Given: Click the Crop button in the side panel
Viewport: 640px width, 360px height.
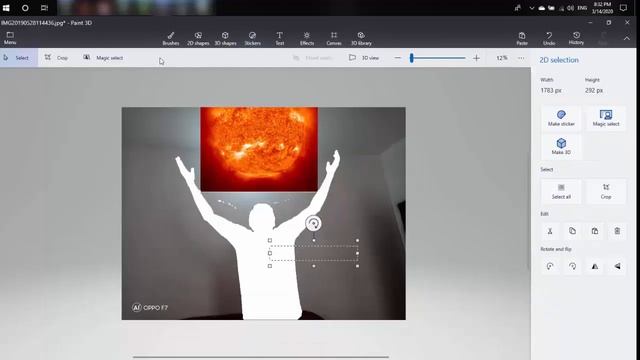Looking at the screenshot, I should tap(606, 191).
